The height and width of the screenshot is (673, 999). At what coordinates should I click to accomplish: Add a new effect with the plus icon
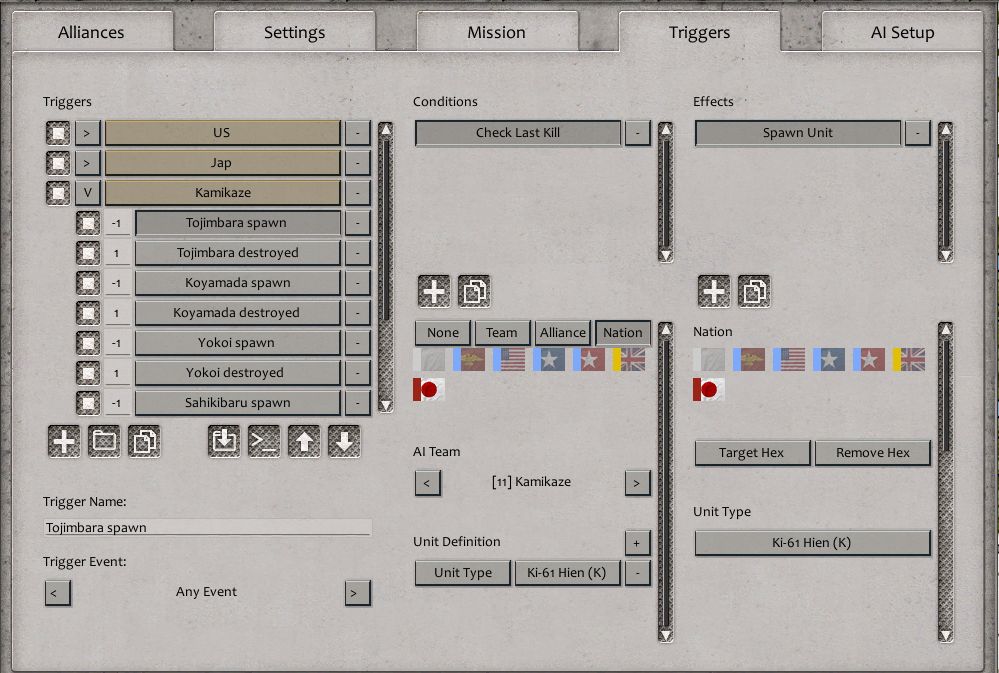[714, 291]
